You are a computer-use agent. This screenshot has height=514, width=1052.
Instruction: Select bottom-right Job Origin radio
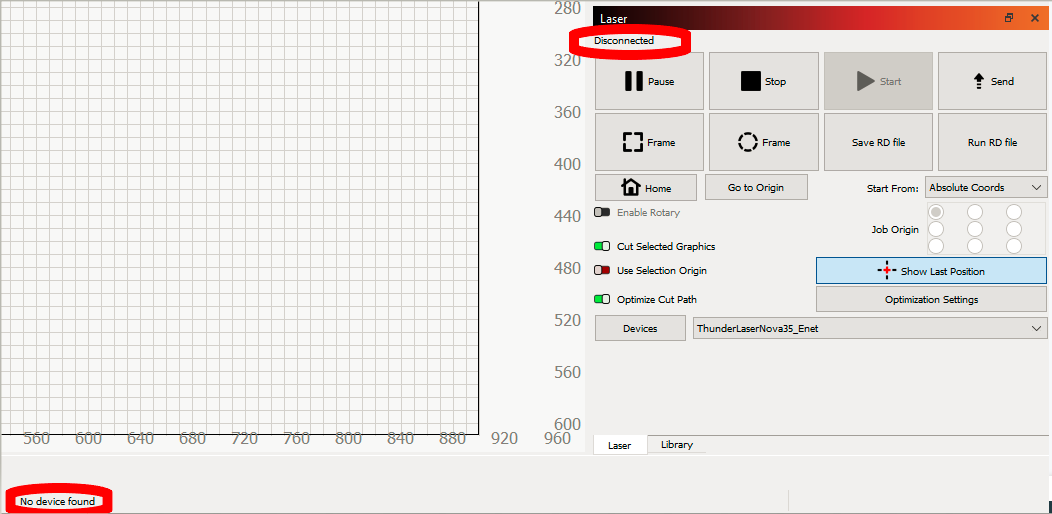coord(1014,246)
